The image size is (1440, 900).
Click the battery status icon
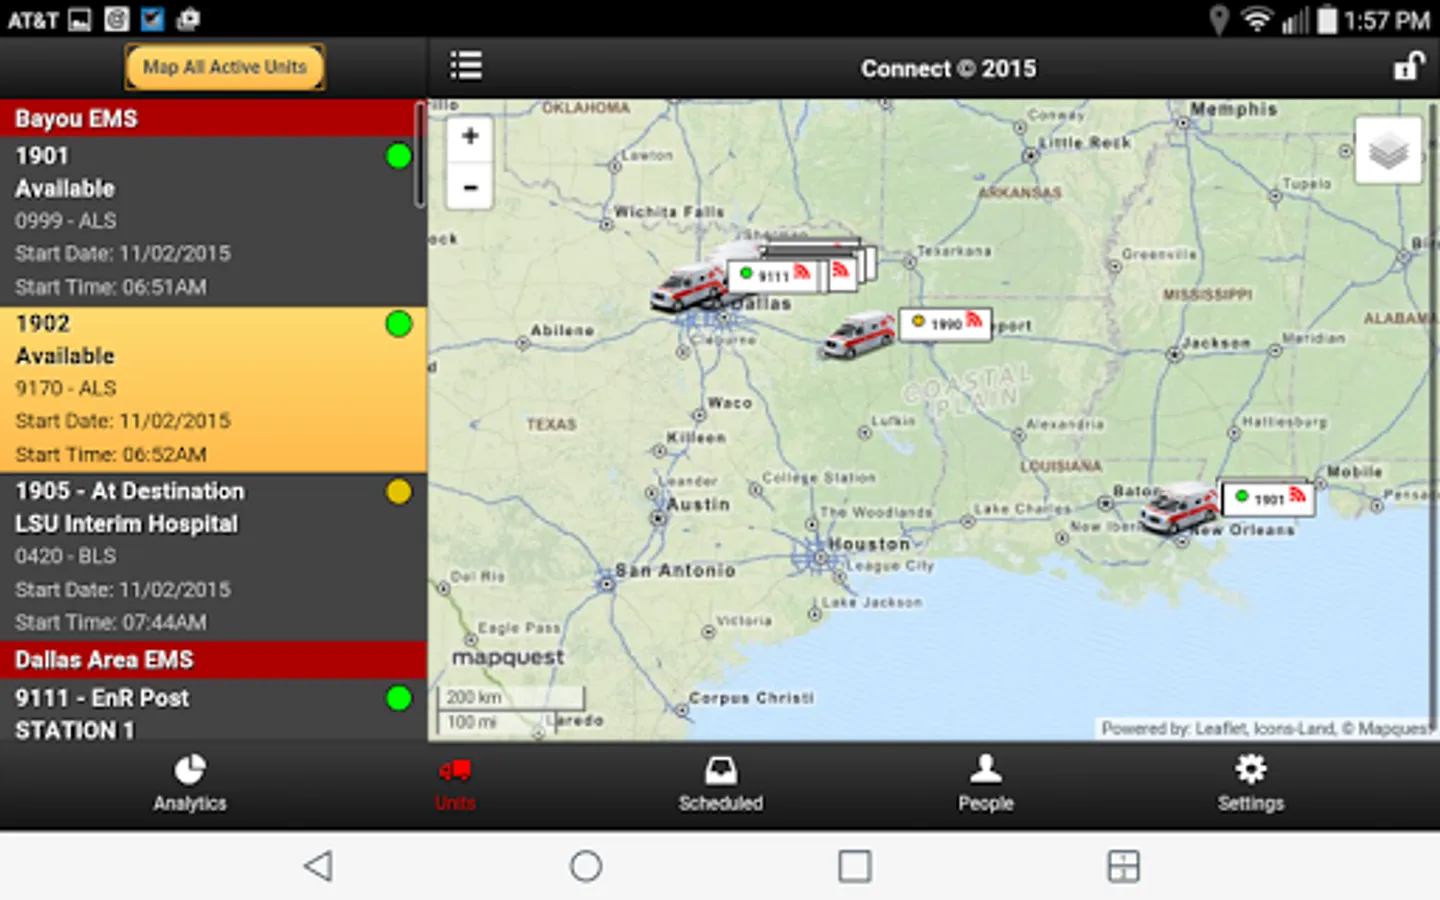[1327, 19]
